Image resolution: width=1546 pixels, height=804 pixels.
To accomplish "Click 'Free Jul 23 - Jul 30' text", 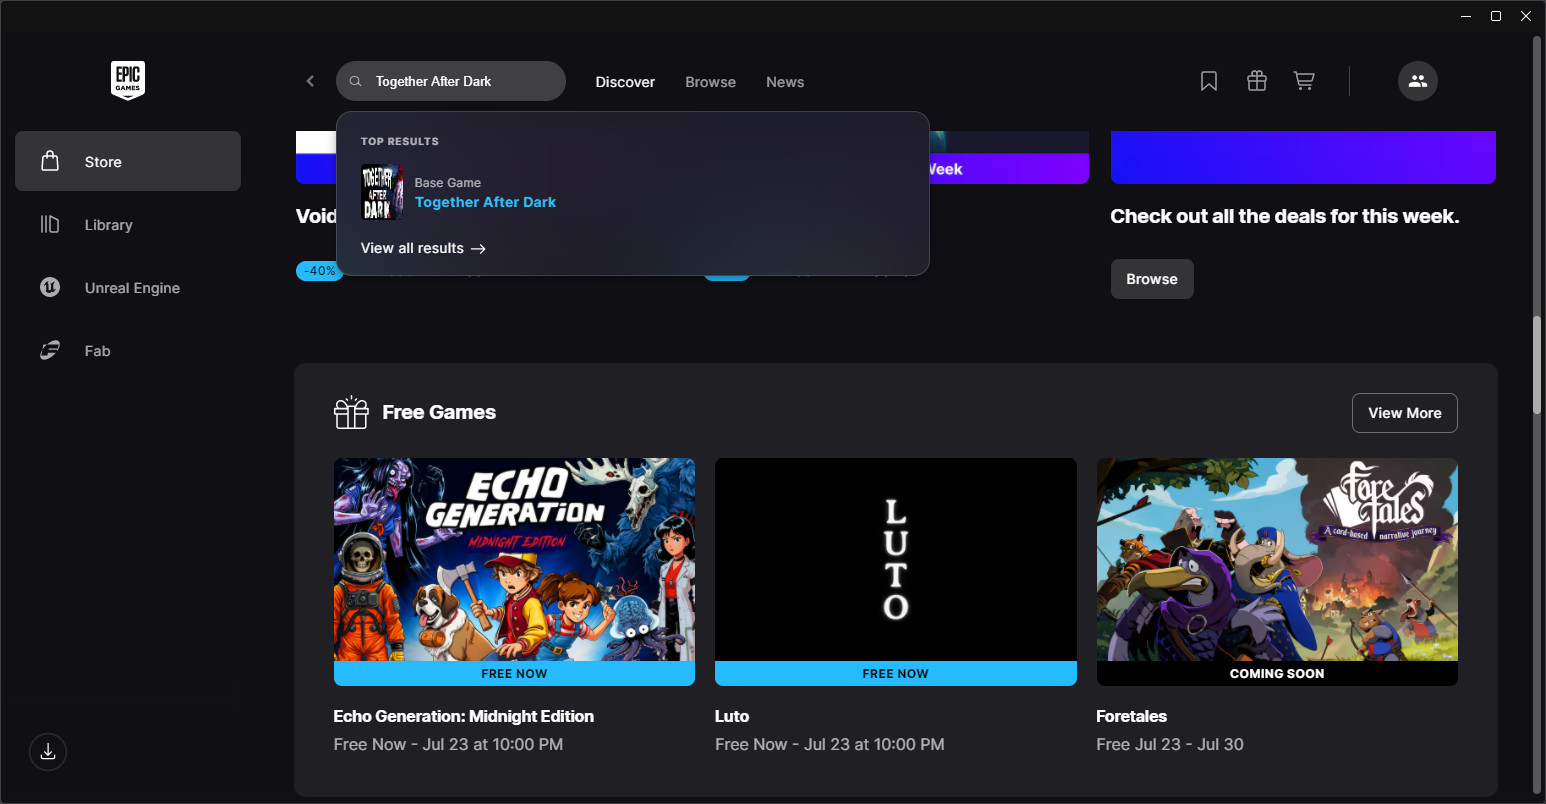I will click(x=1170, y=744).
